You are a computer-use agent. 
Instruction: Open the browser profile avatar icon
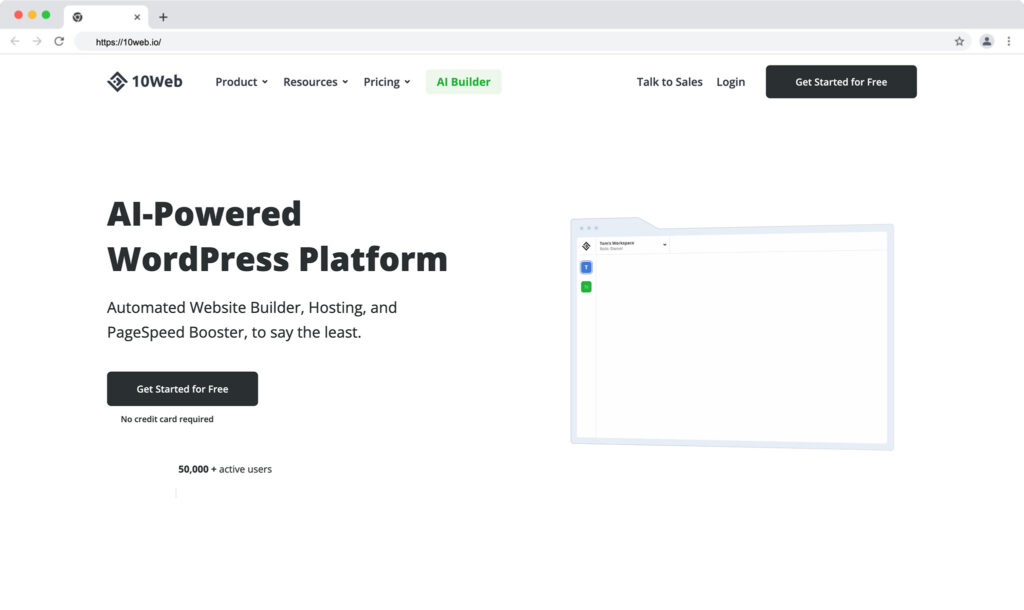pyautogui.click(x=987, y=41)
